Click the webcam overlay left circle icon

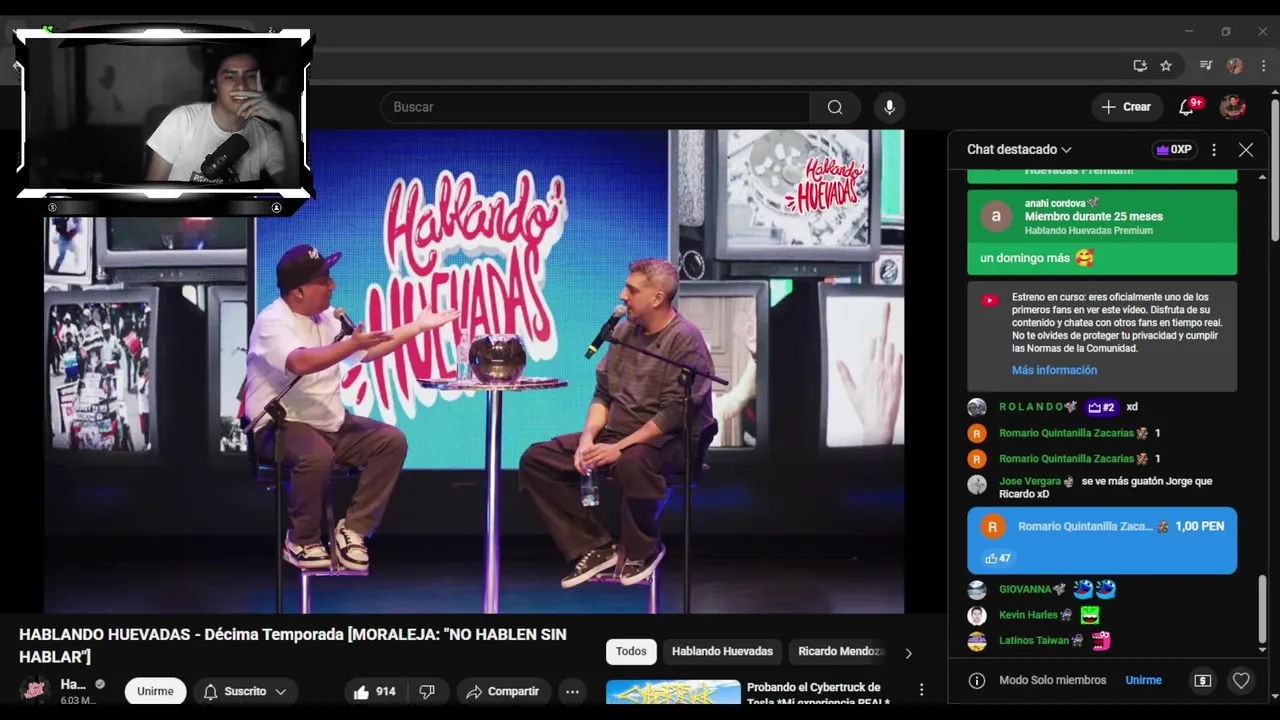[x=52, y=208]
